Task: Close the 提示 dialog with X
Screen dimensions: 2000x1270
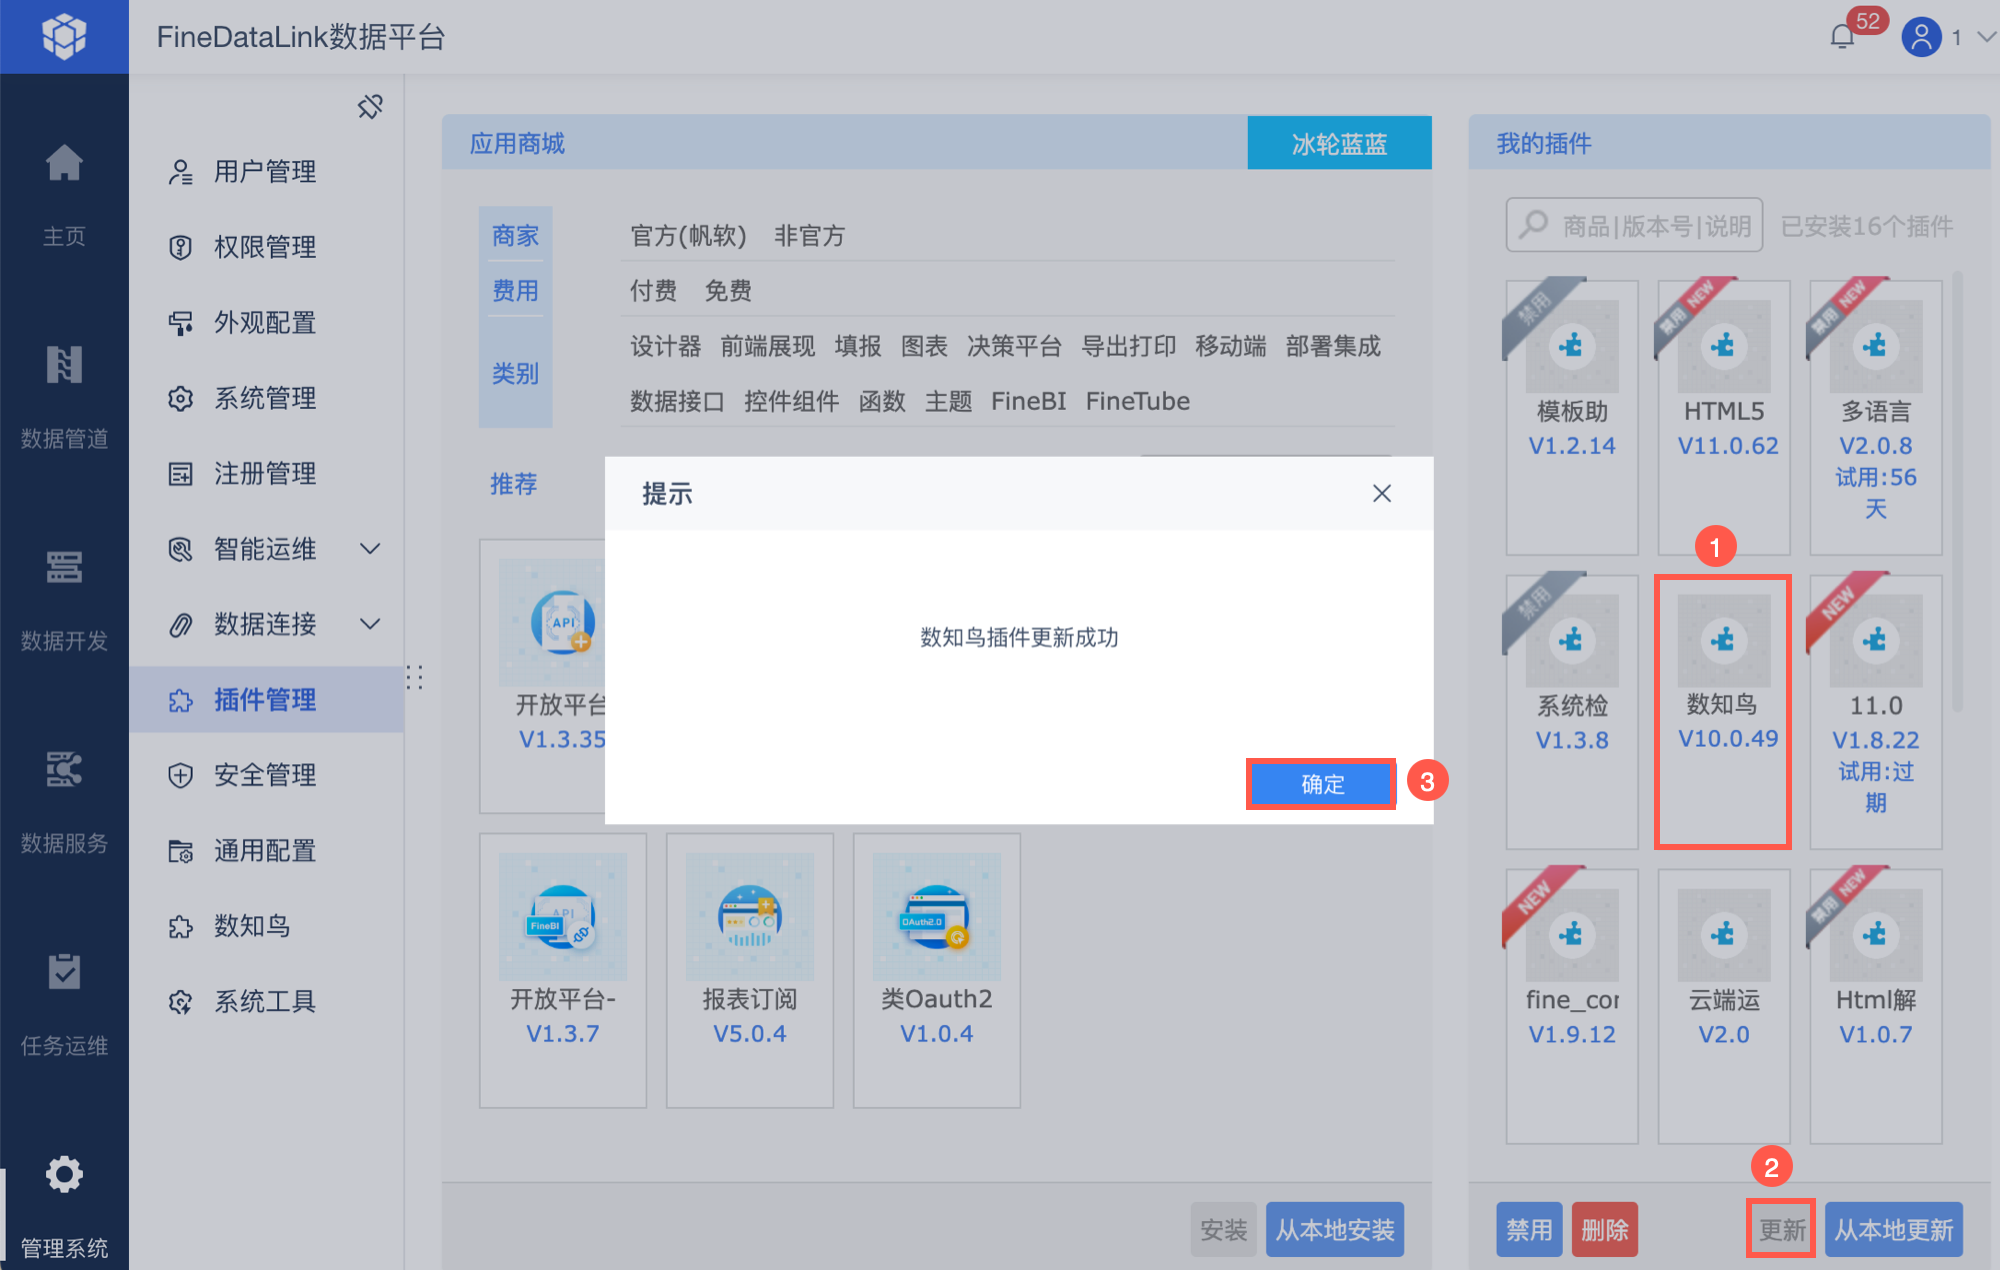Action: coord(1382,493)
